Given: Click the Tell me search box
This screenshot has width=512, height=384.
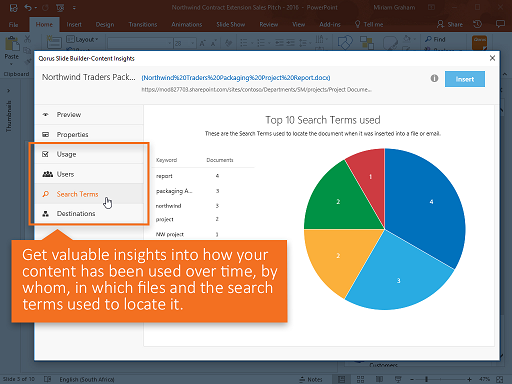Looking at the screenshot, I should (369, 24).
